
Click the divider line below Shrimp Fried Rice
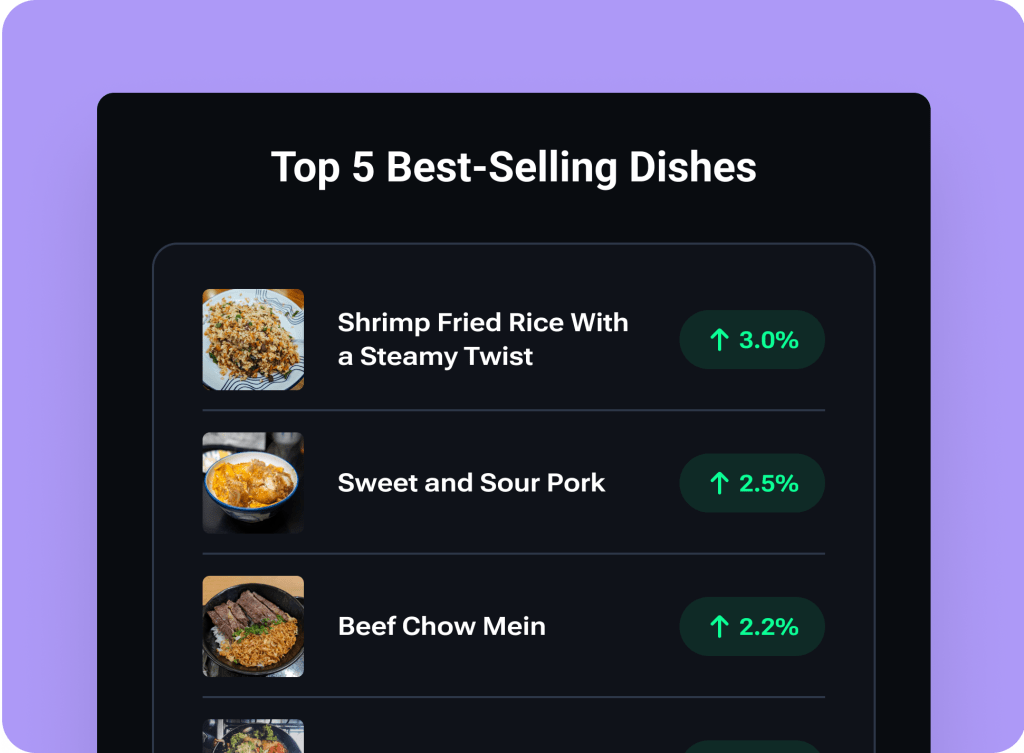tap(513, 410)
